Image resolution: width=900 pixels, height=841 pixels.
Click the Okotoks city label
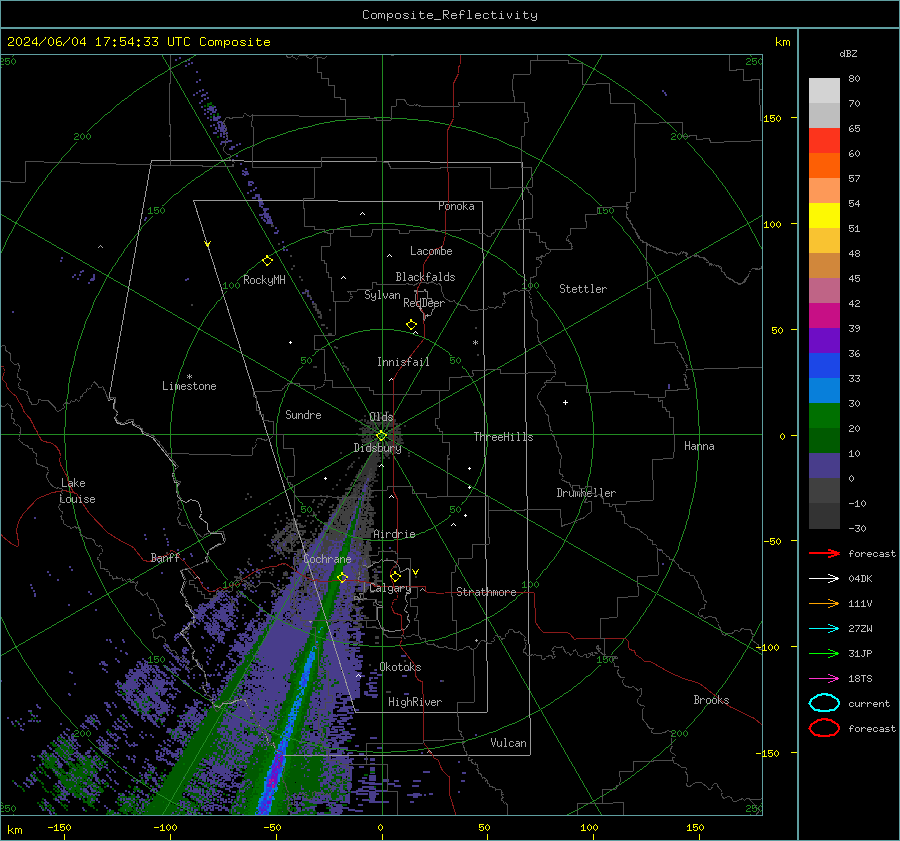click(400, 667)
